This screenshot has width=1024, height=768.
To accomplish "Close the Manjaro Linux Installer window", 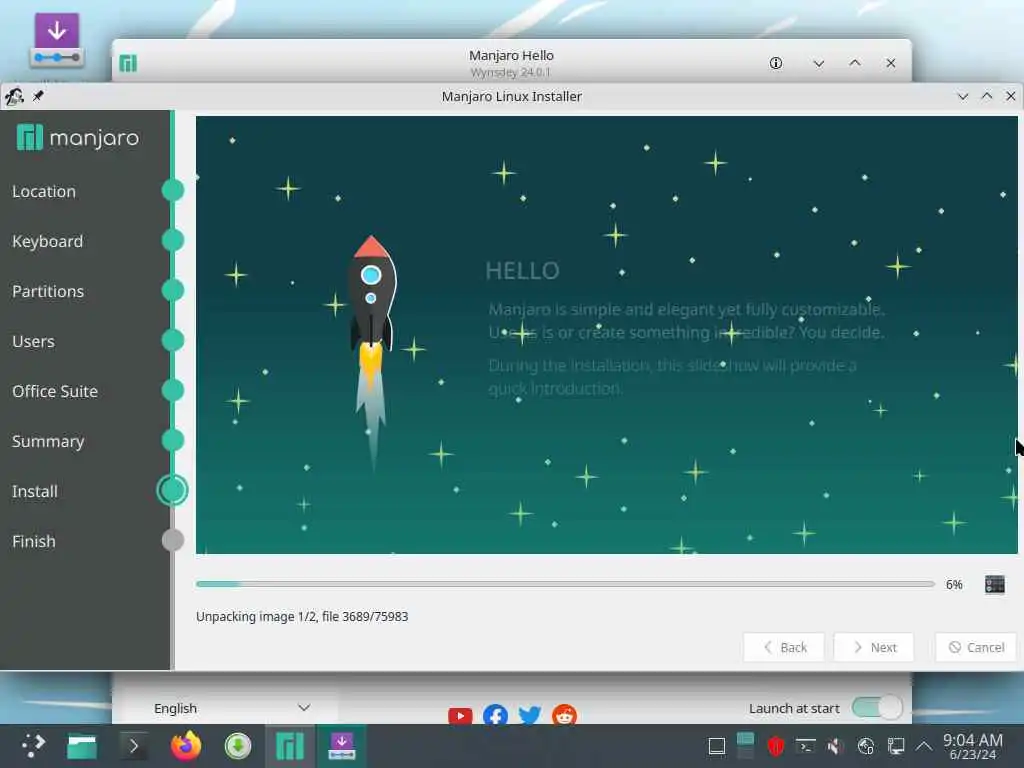I will pos(1010,96).
